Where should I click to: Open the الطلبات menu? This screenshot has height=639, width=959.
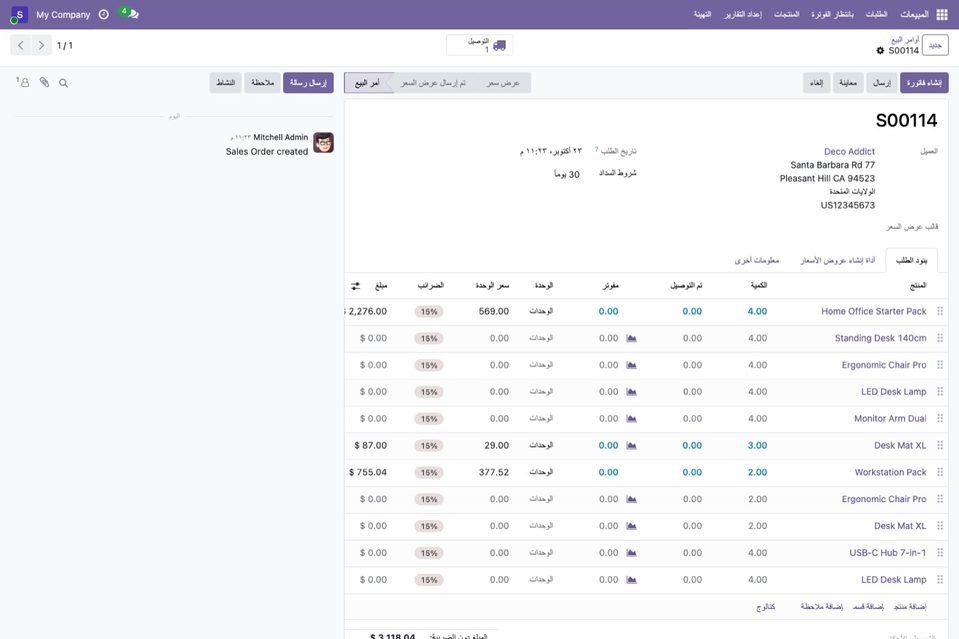pyautogui.click(x=876, y=14)
